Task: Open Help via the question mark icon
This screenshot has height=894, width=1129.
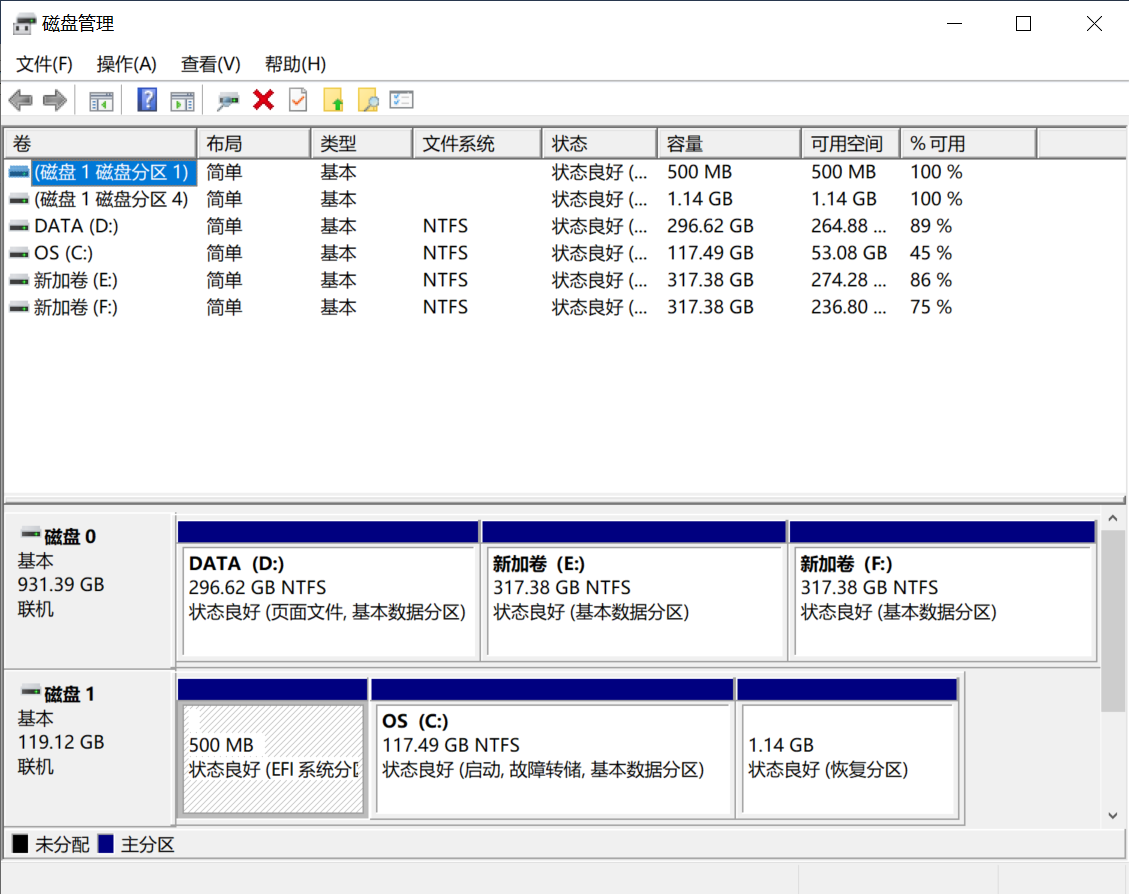Action: click(147, 100)
